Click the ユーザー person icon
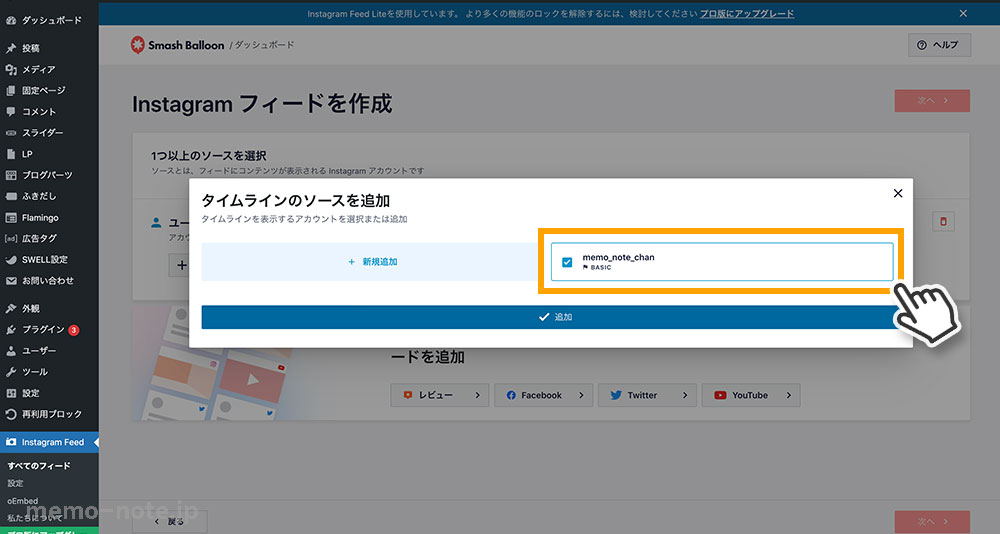 tap(11, 351)
